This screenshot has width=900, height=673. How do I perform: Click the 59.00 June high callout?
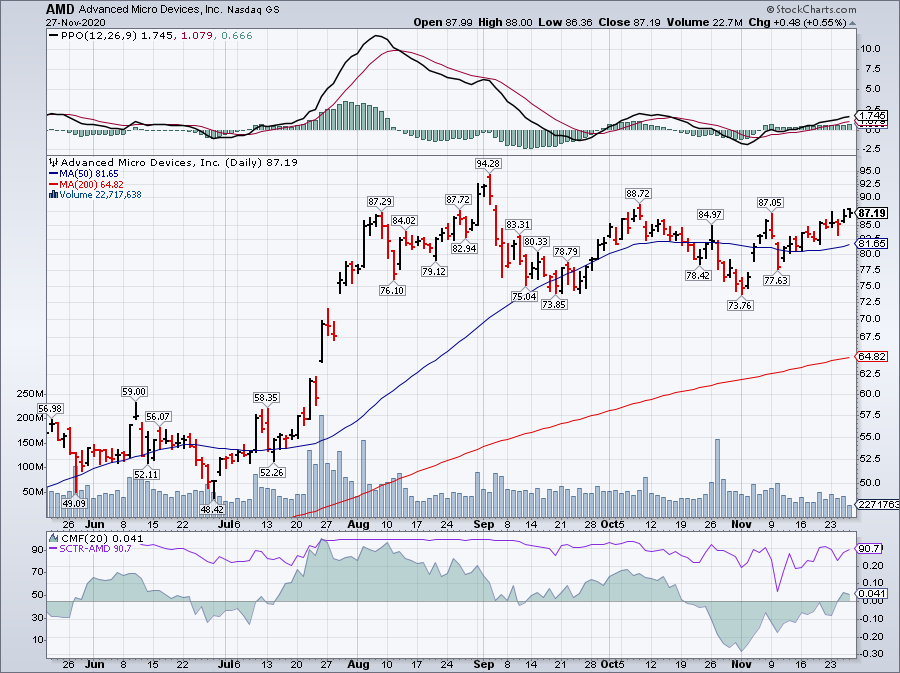(x=134, y=392)
